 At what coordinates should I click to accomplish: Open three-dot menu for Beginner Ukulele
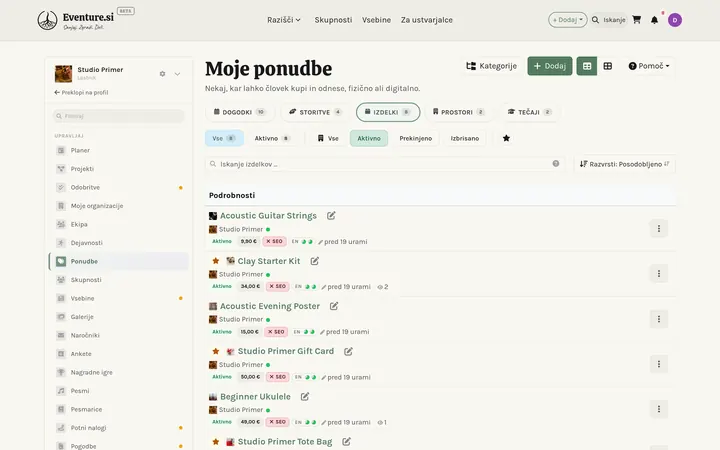coord(658,409)
